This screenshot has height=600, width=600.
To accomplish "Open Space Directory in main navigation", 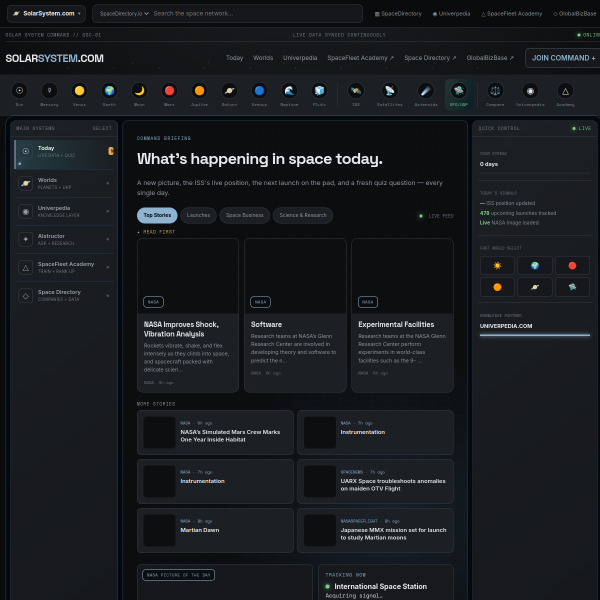I will [430, 58].
